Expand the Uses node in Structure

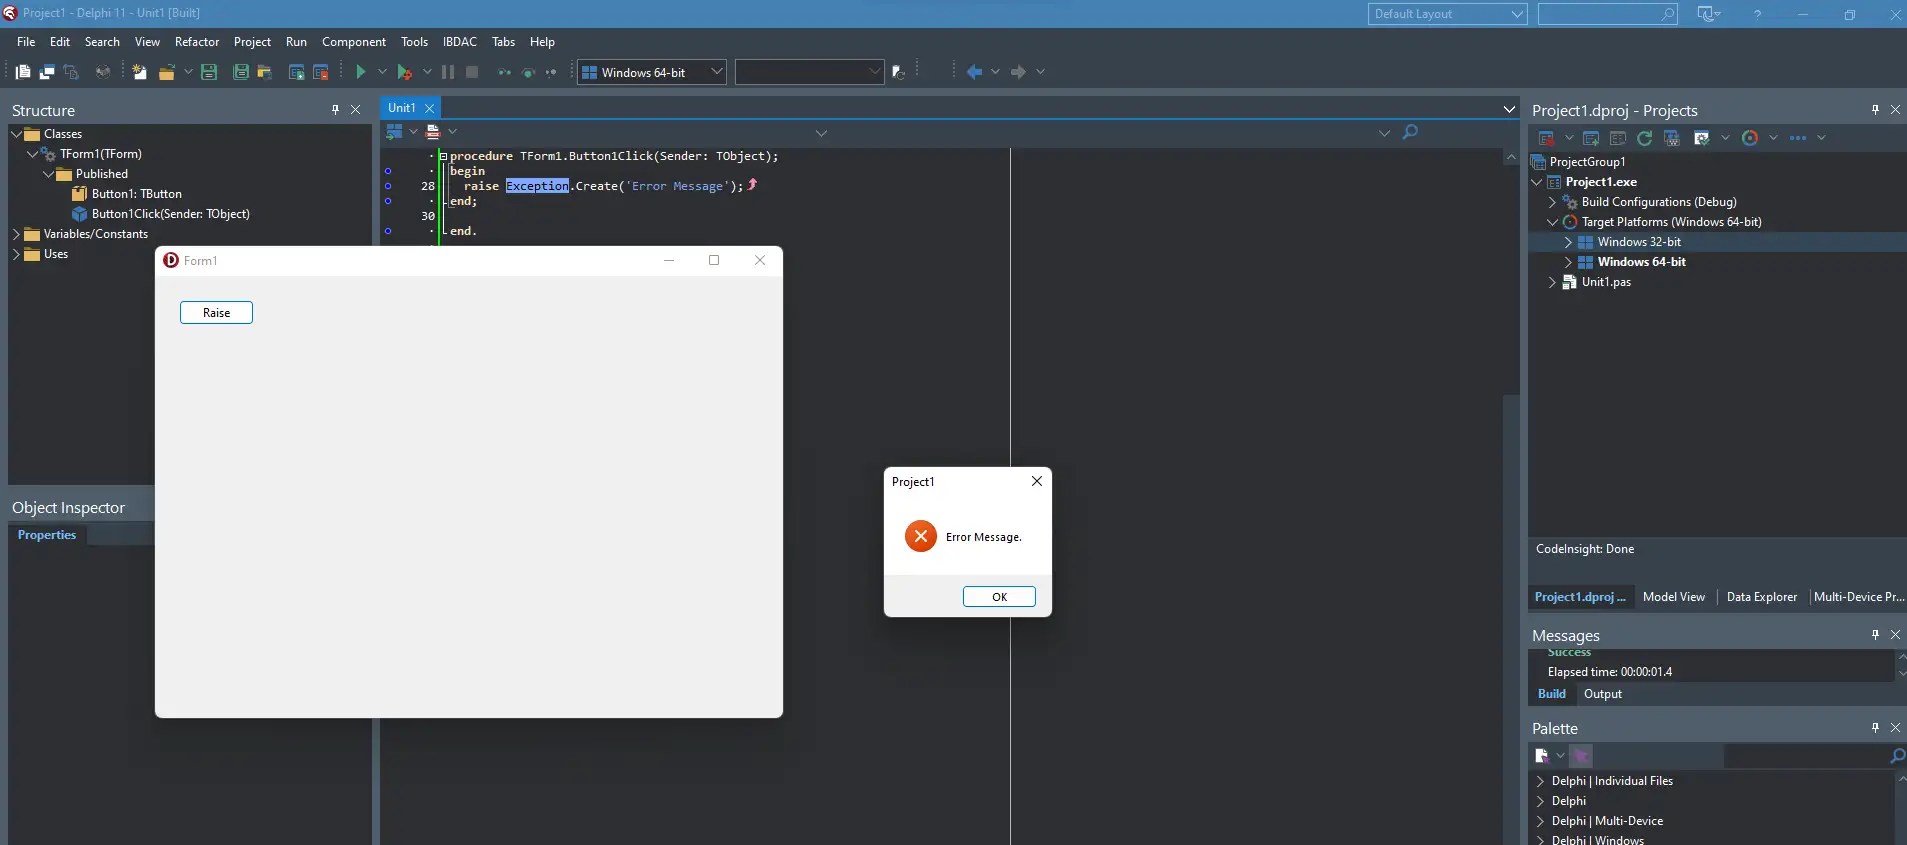(16, 254)
